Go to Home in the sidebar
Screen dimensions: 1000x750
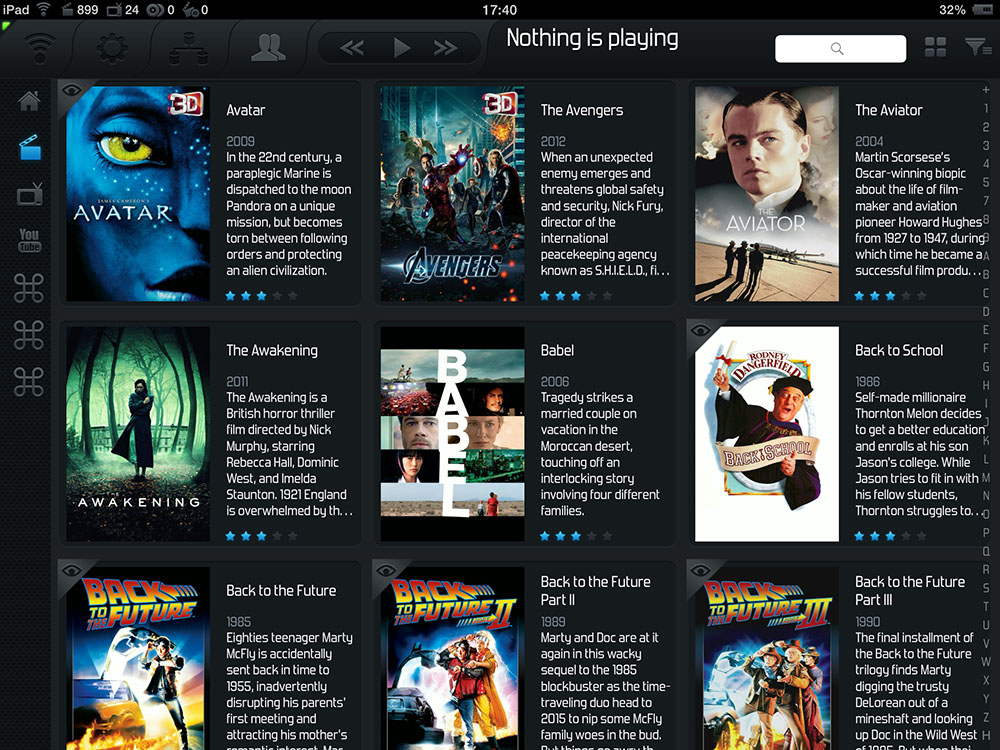pyautogui.click(x=29, y=100)
